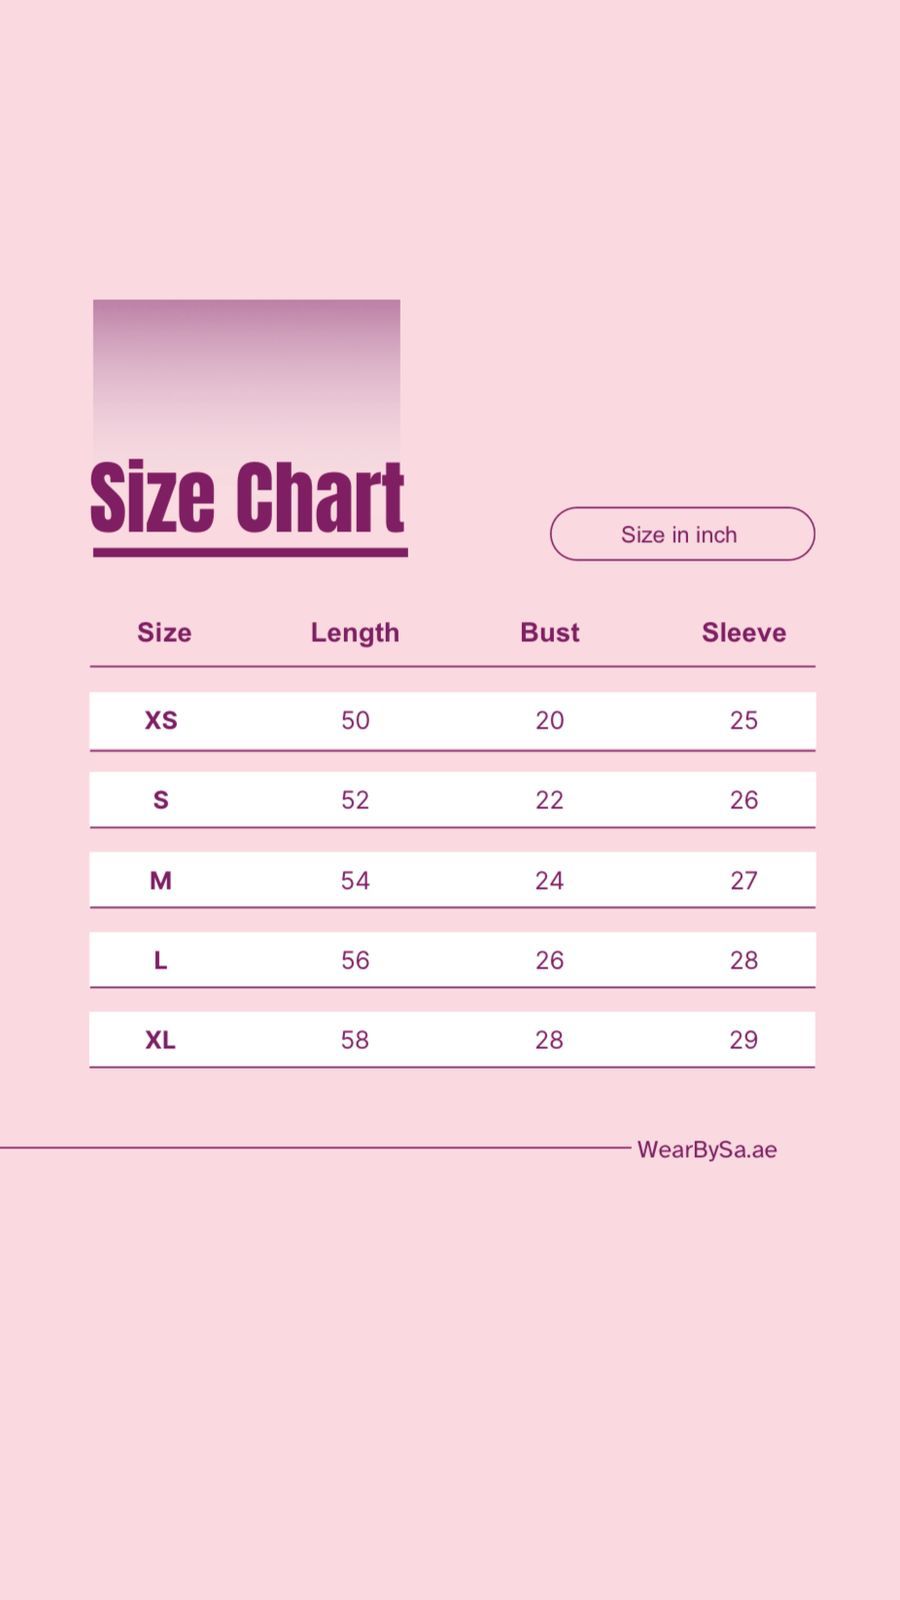Screen dimensions: 900x1600
Task: Select the XS size row label
Action: tap(161, 720)
